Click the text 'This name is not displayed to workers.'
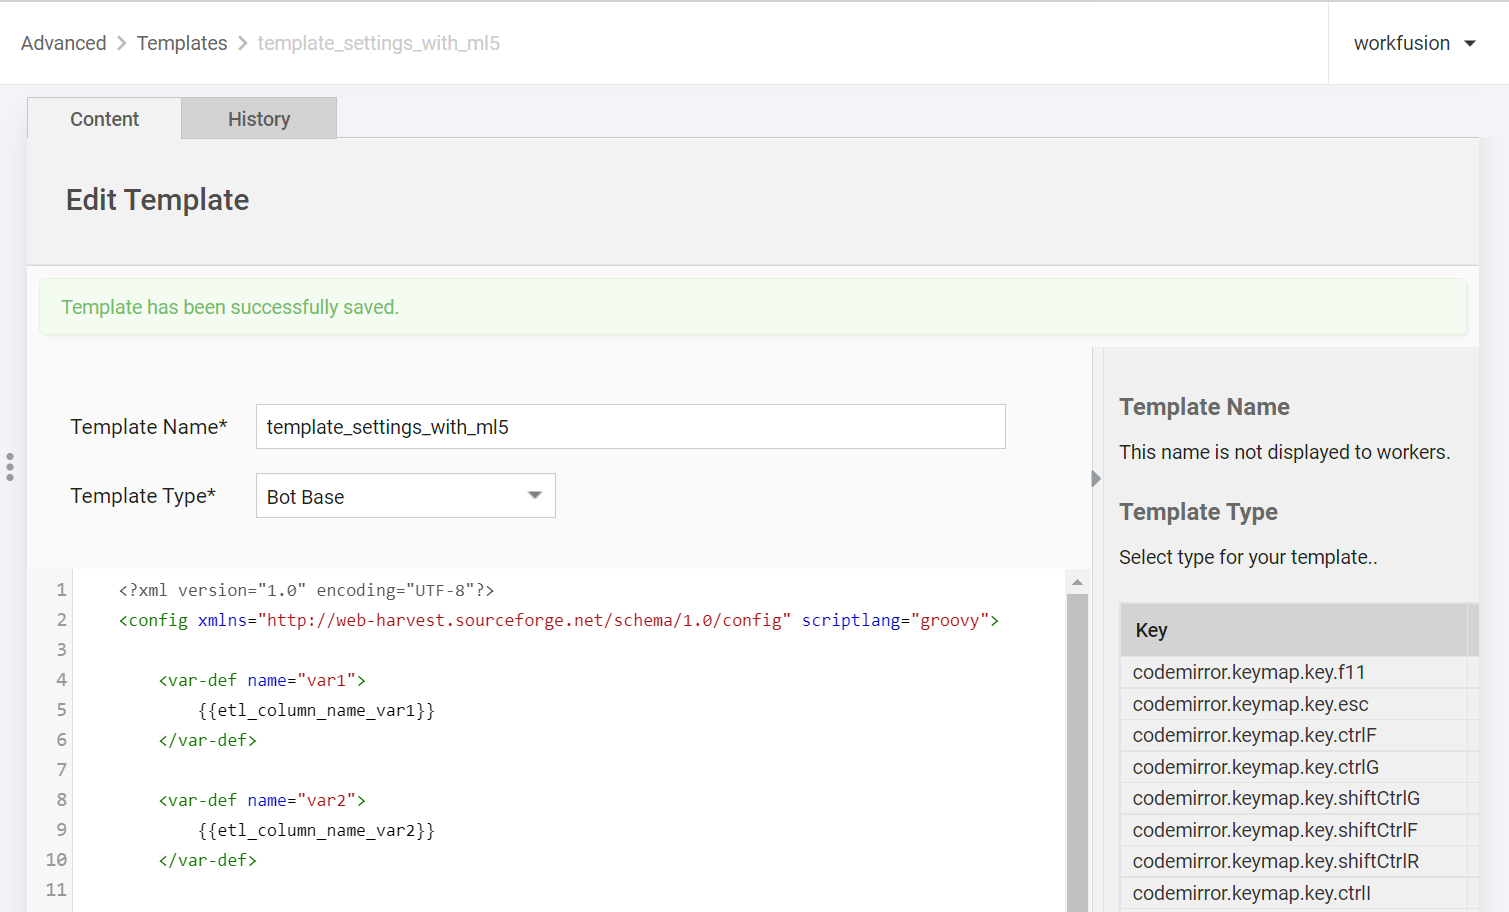 pos(1284,452)
